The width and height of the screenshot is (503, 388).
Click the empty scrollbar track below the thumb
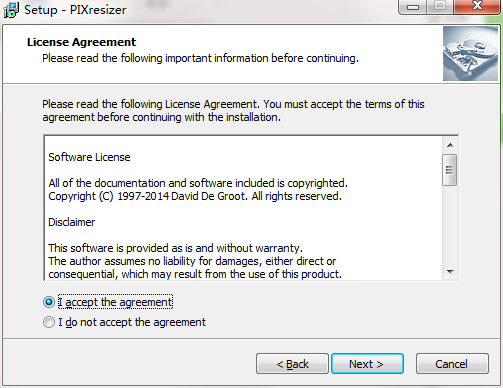(x=450, y=225)
